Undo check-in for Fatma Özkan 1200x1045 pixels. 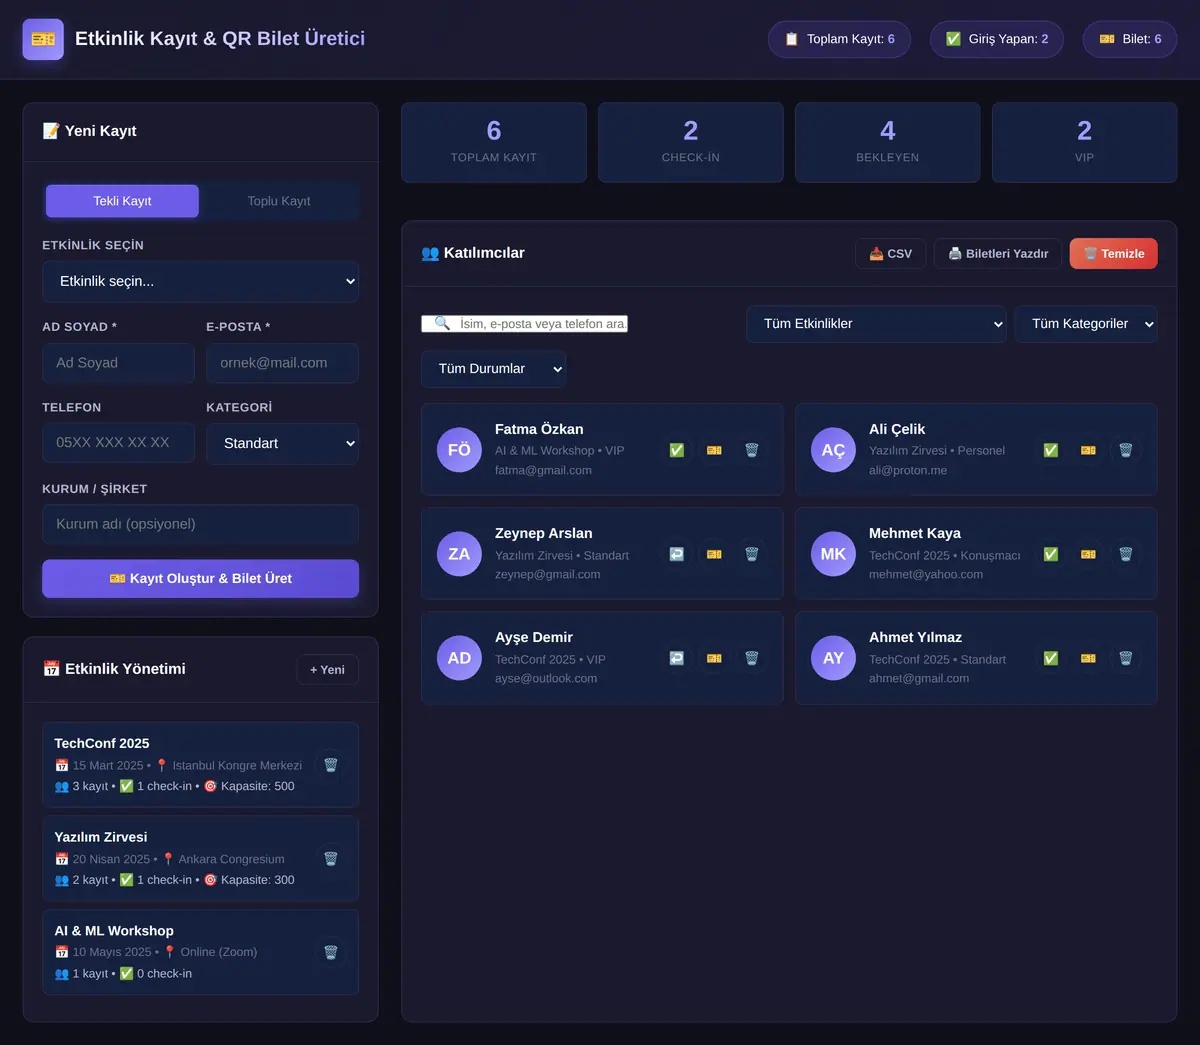point(677,450)
